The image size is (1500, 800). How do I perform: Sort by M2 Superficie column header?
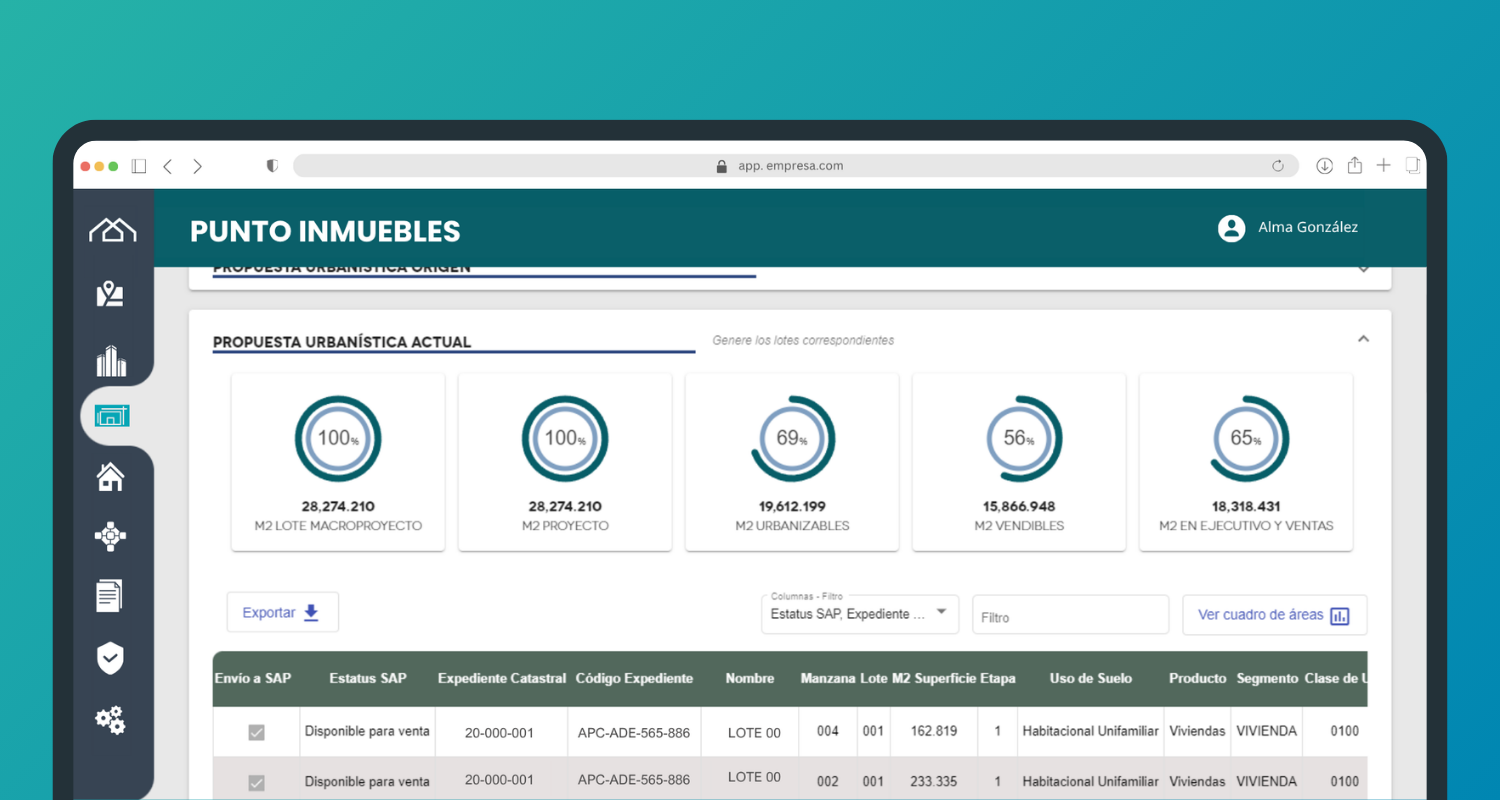pos(933,678)
